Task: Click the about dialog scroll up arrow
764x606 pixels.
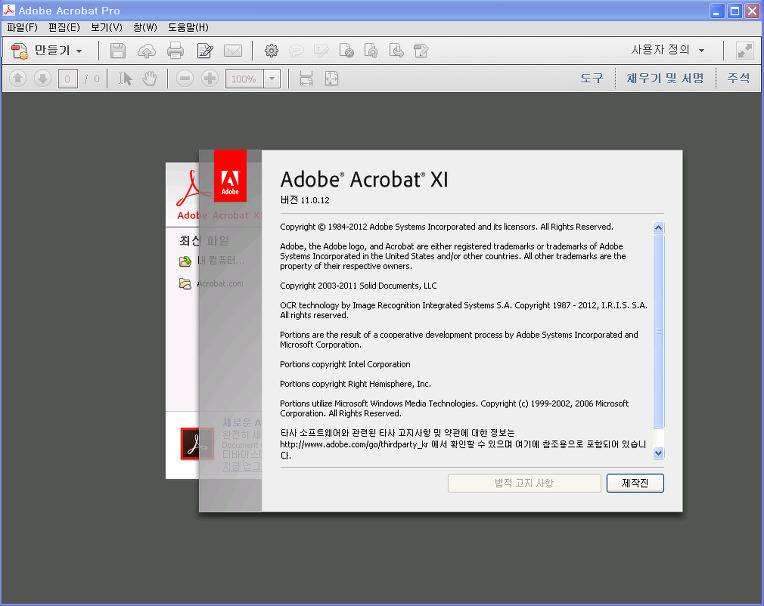Action: pyautogui.click(x=658, y=227)
